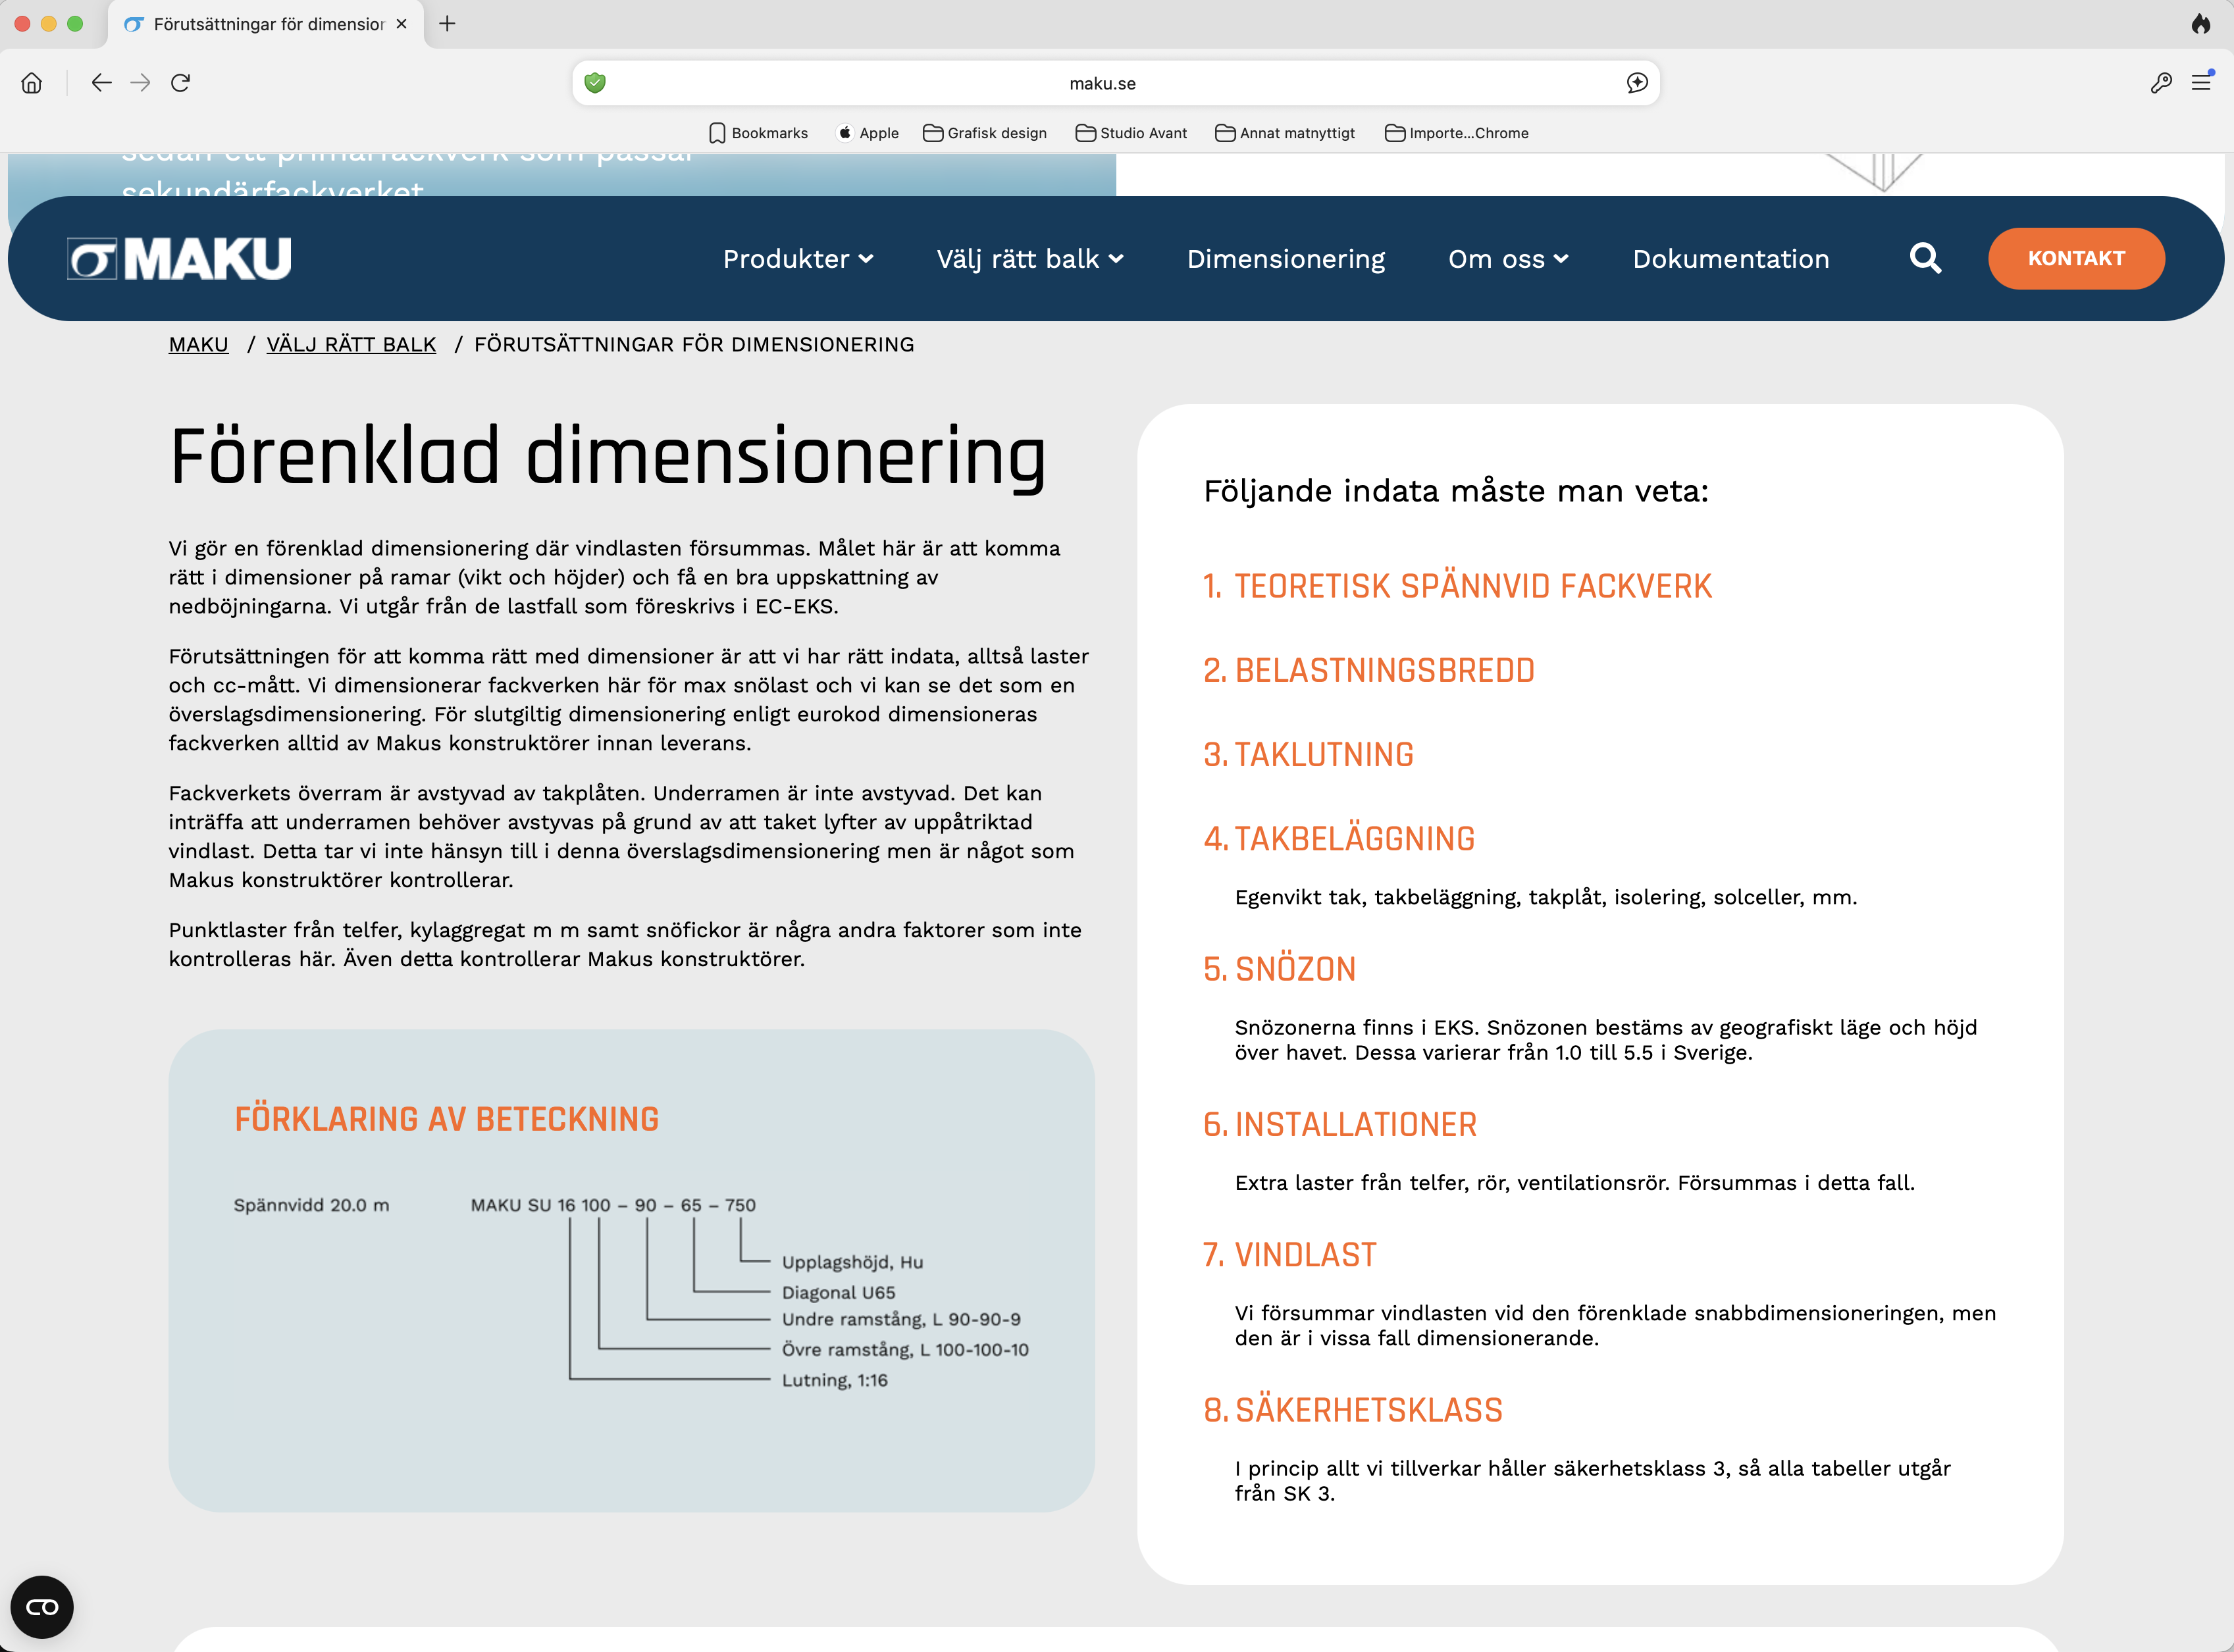Click the text Följande indata måste man veta:
Screen dimensions: 2234x1652
pos(1456,491)
